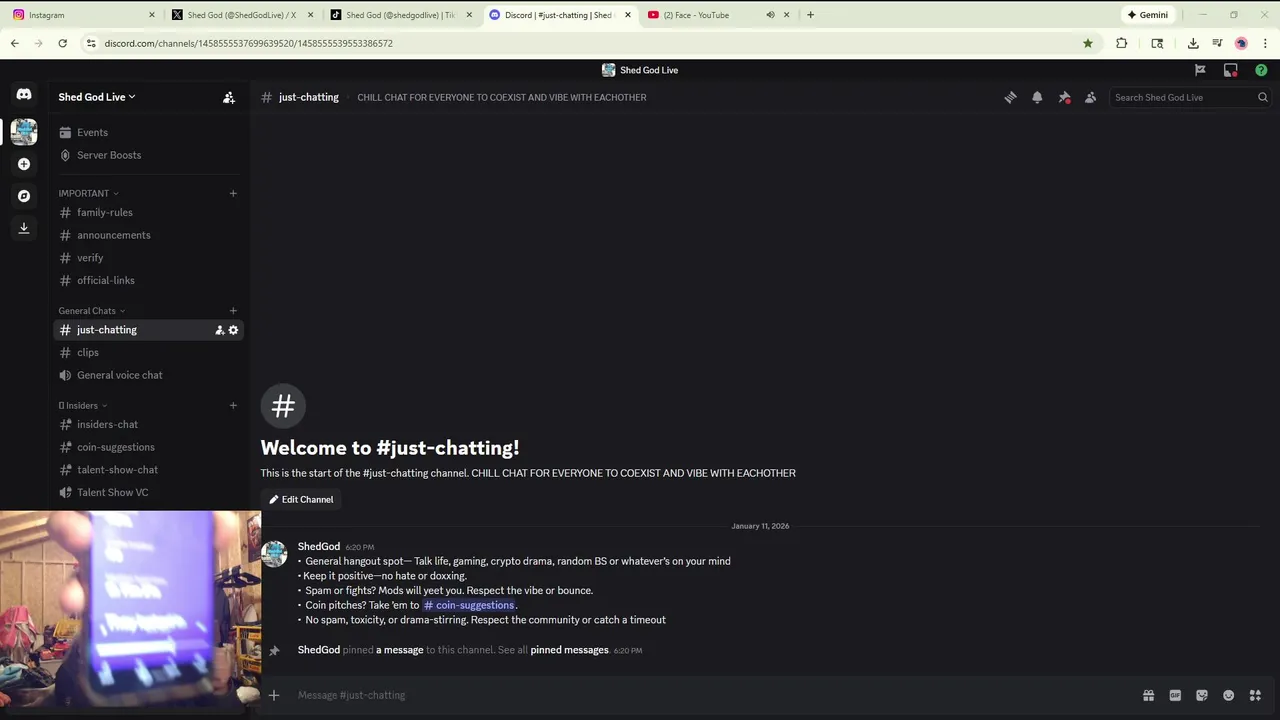Send a gift using the gift icon
Viewport: 1280px width, 720px height.
[1149, 695]
